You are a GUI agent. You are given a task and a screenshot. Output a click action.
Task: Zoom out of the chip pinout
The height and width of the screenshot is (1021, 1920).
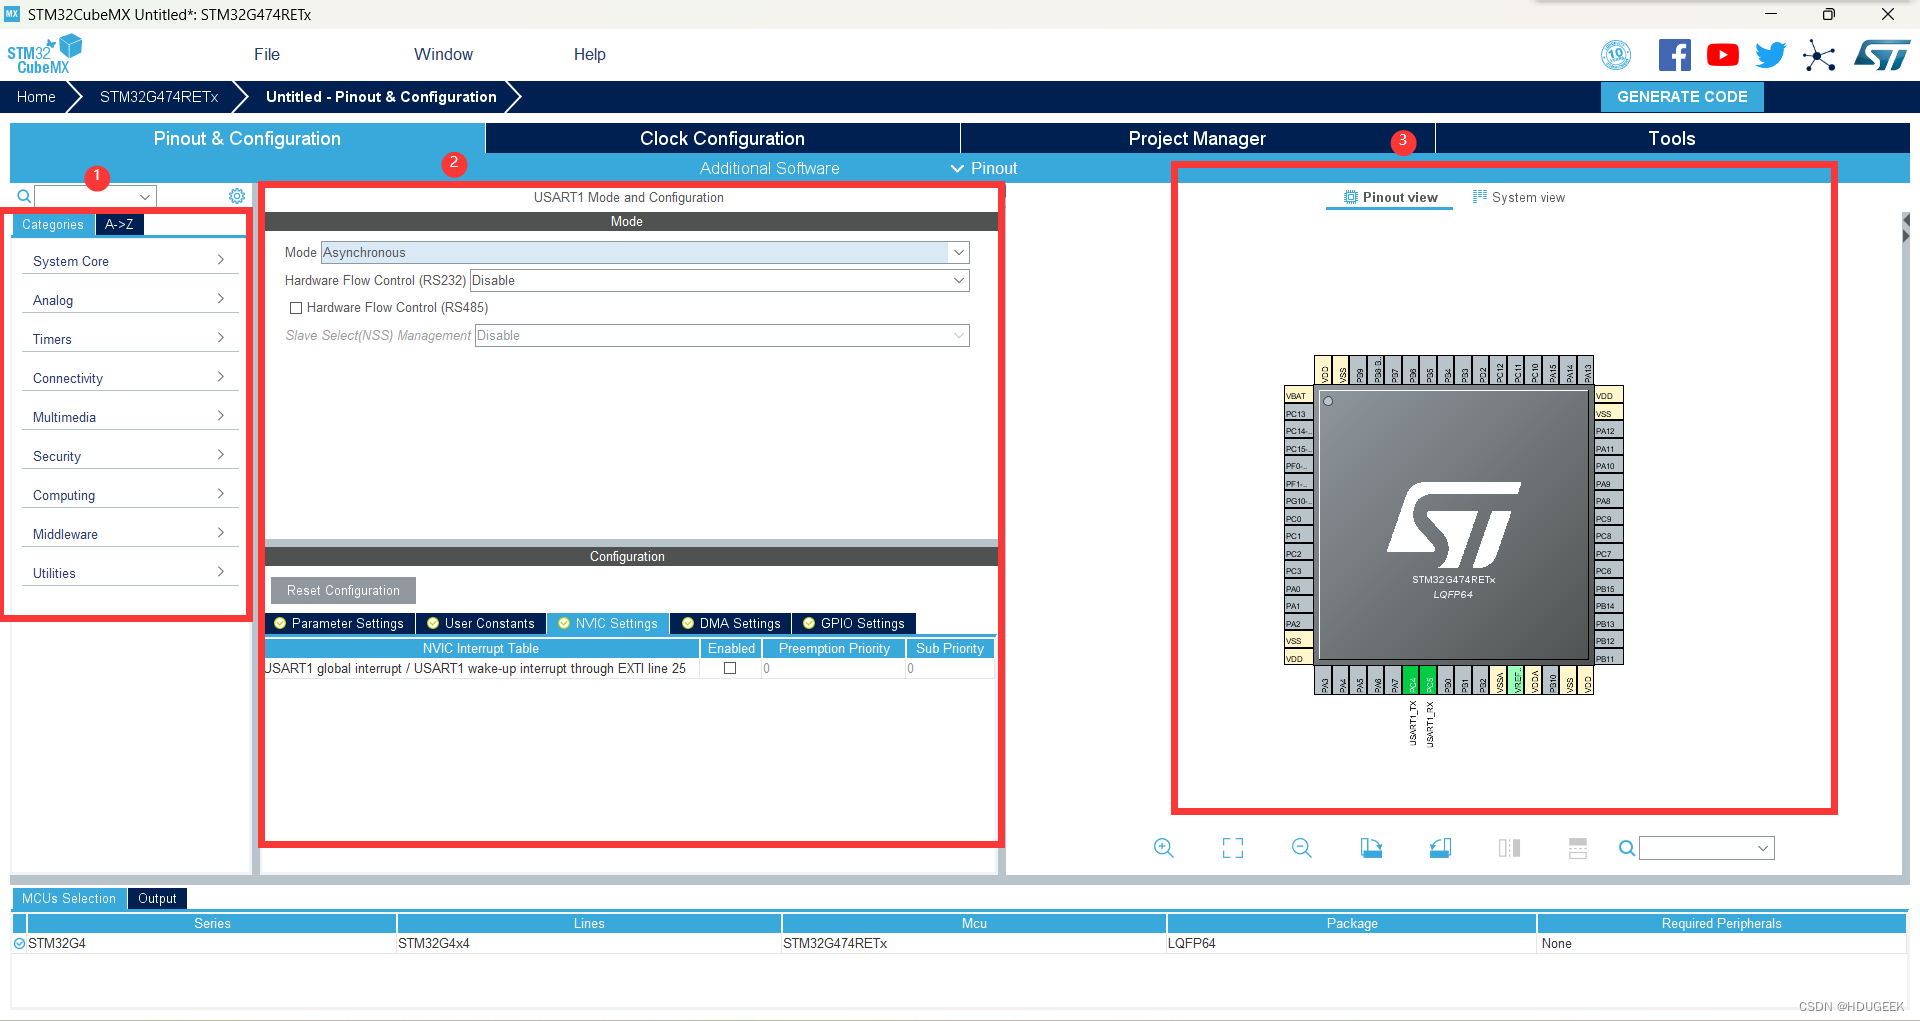click(1301, 848)
